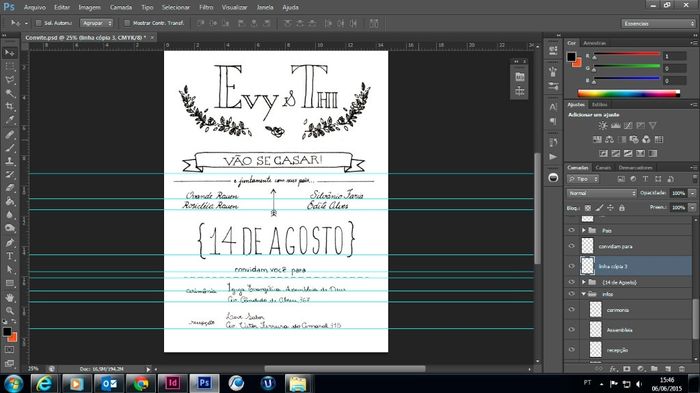Select the Brush tool
Image resolution: width=700 pixels, height=393 pixels.
click(9, 147)
